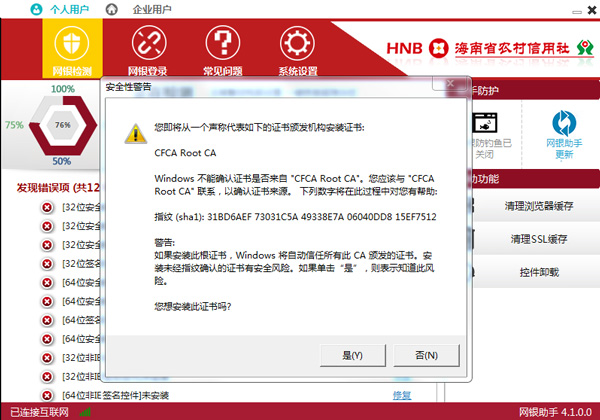This screenshot has height=420, width=600.
Task: Open the 常见问题 question mark tab
Action: [x=223, y=49]
